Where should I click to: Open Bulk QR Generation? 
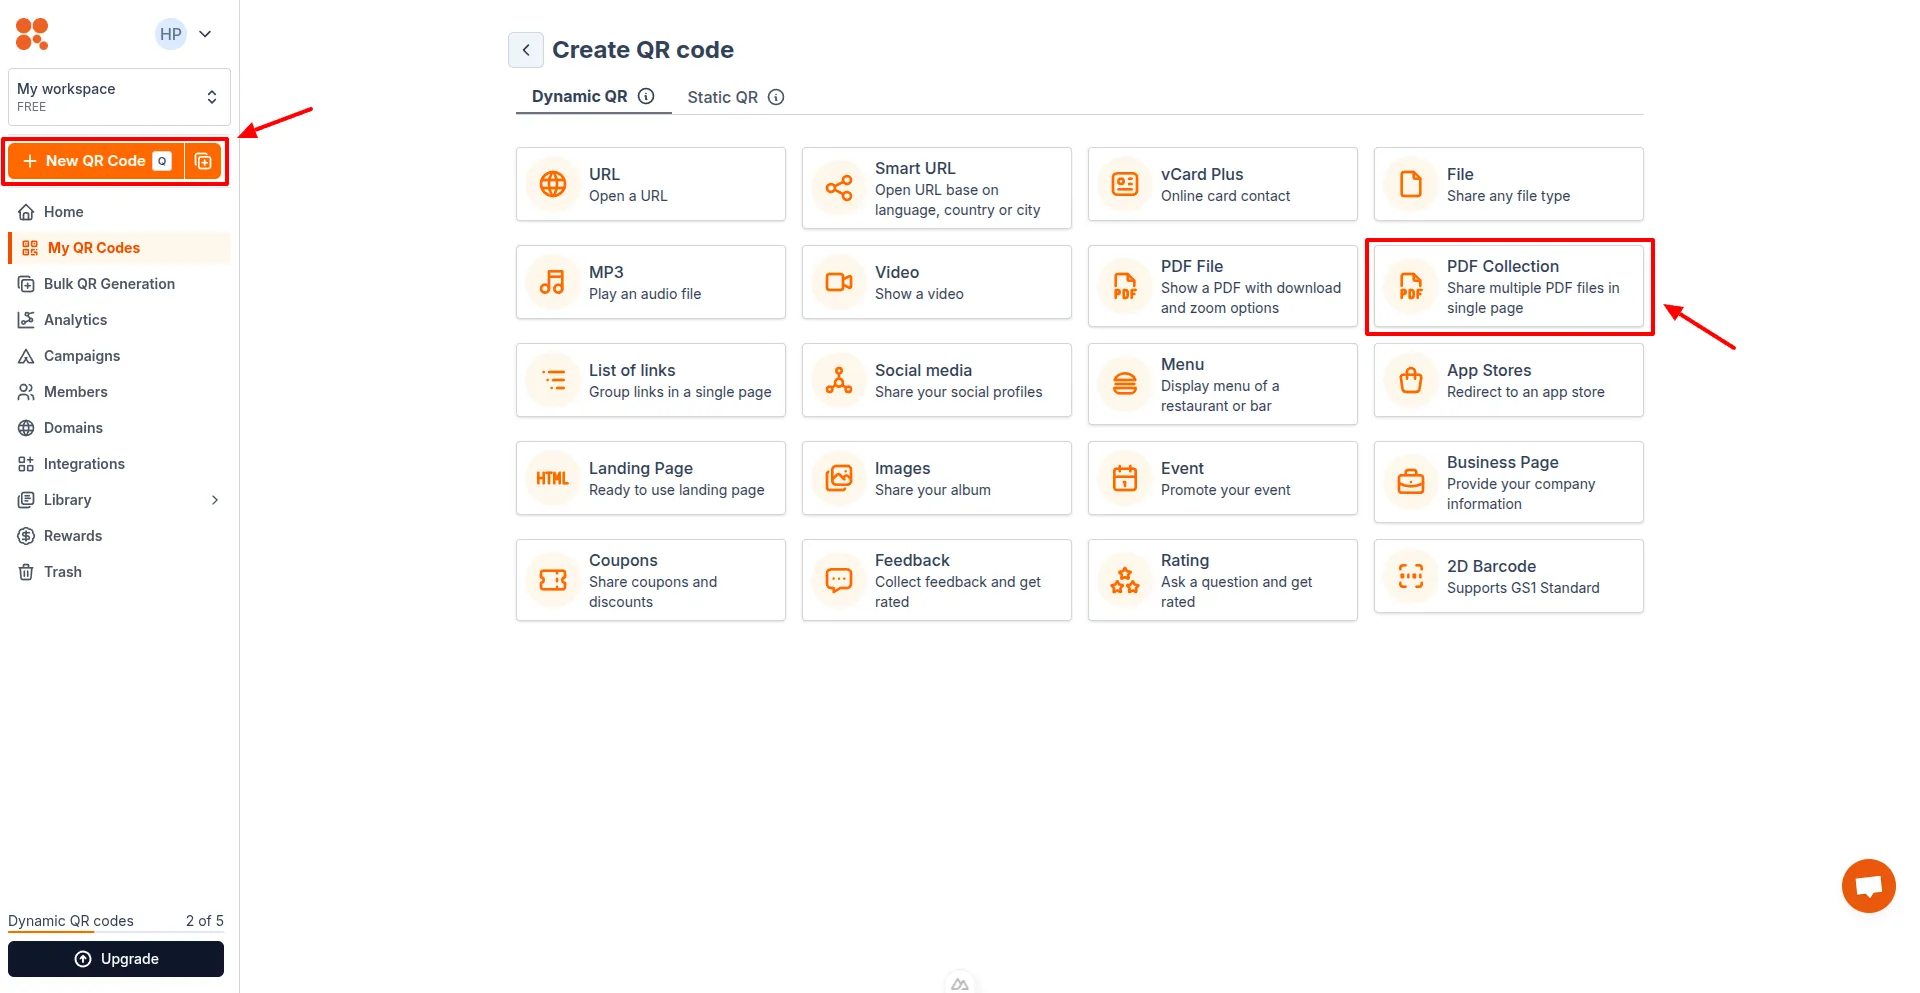click(x=119, y=284)
